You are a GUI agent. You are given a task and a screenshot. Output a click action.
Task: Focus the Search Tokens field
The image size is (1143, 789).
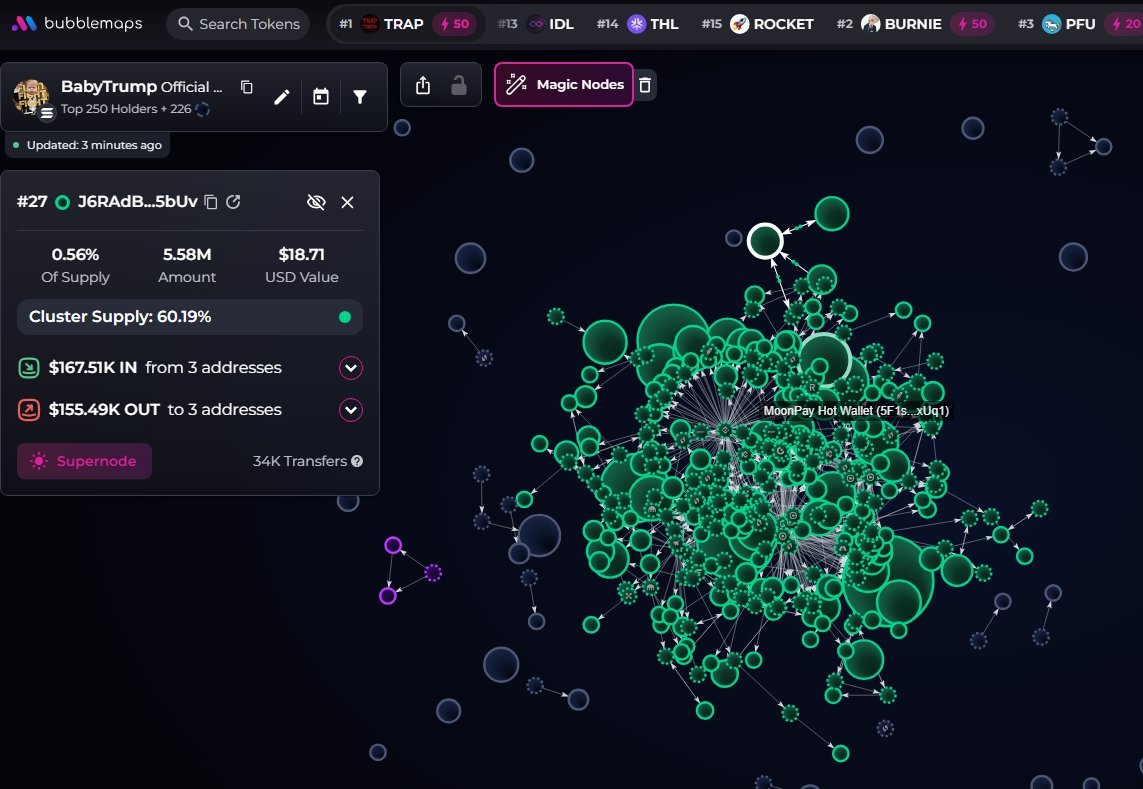[x=238, y=24]
